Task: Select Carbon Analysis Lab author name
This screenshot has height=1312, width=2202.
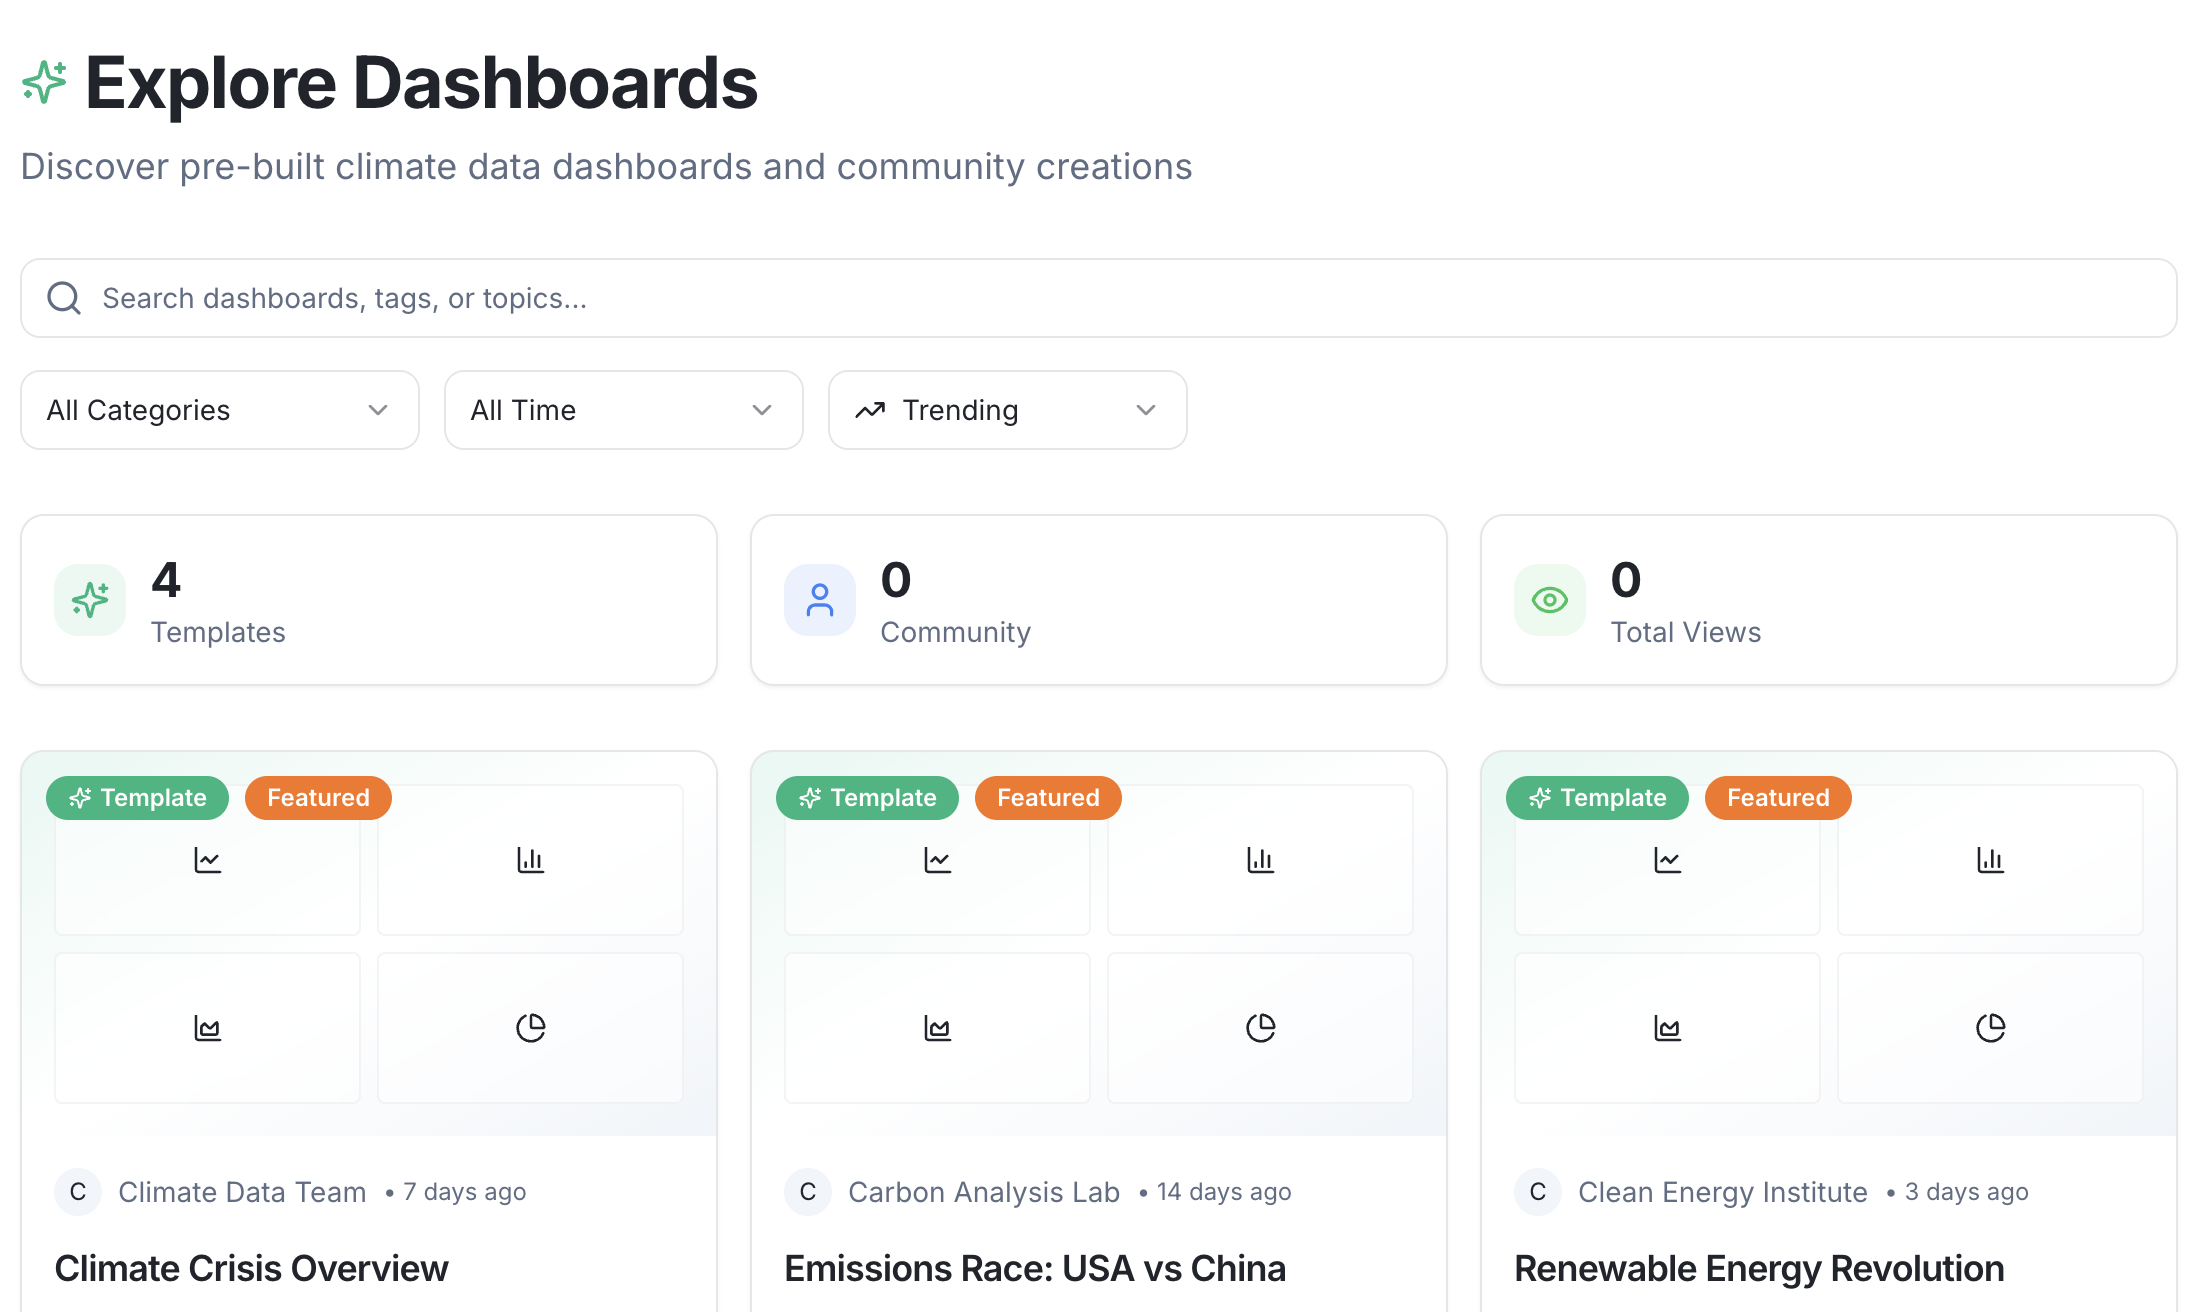Action: (983, 1192)
